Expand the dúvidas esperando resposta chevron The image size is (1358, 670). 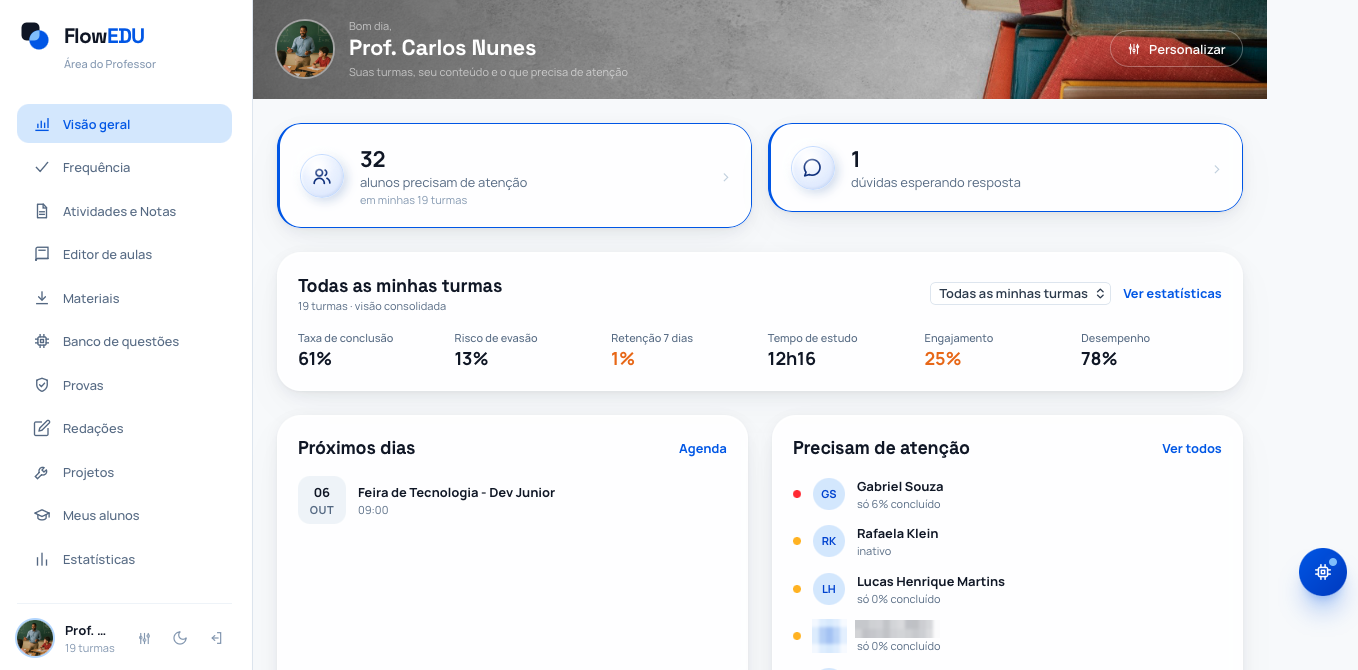(1217, 169)
